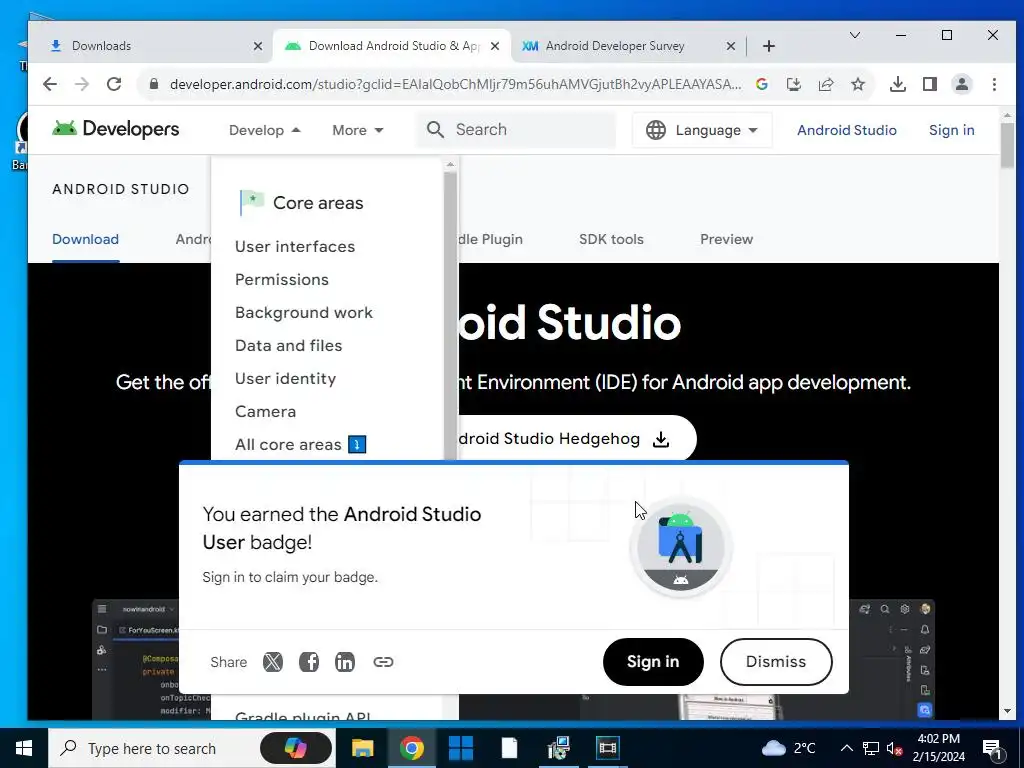The width and height of the screenshot is (1024, 768).
Task: Expand the More dropdown menu
Action: 357,130
